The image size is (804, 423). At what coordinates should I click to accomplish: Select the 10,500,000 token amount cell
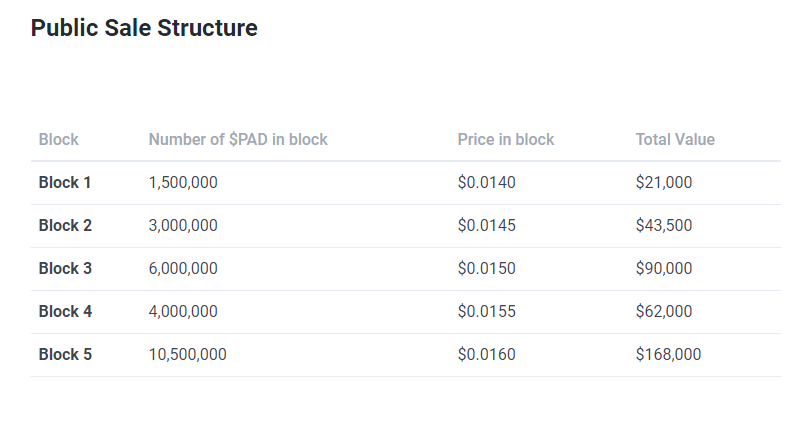(x=187, y=355)
